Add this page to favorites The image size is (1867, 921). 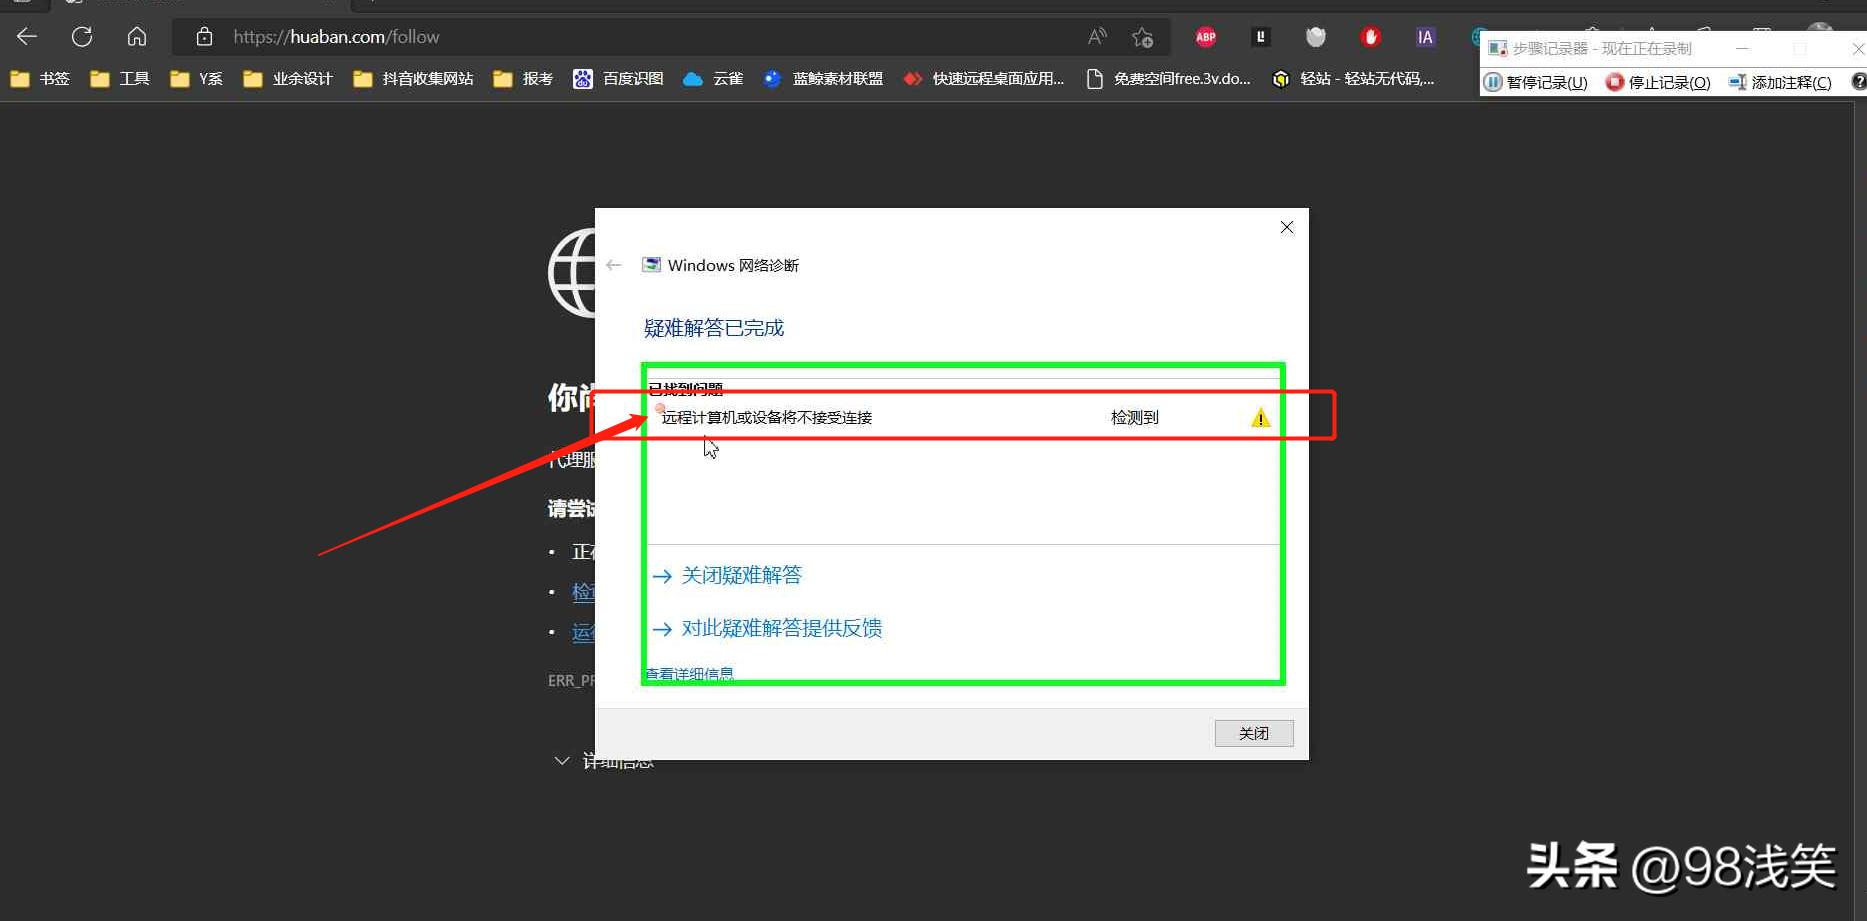(1142, 36)
